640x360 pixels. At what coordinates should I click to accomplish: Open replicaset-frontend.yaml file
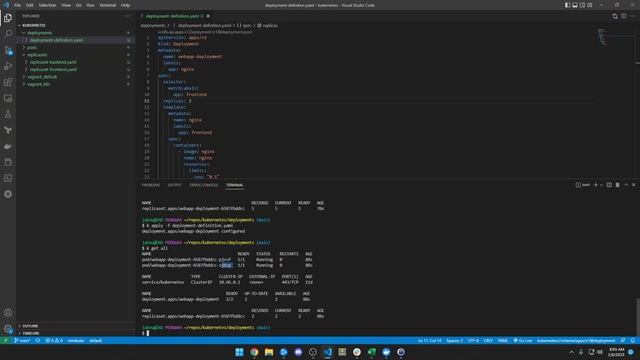[53, 69]
